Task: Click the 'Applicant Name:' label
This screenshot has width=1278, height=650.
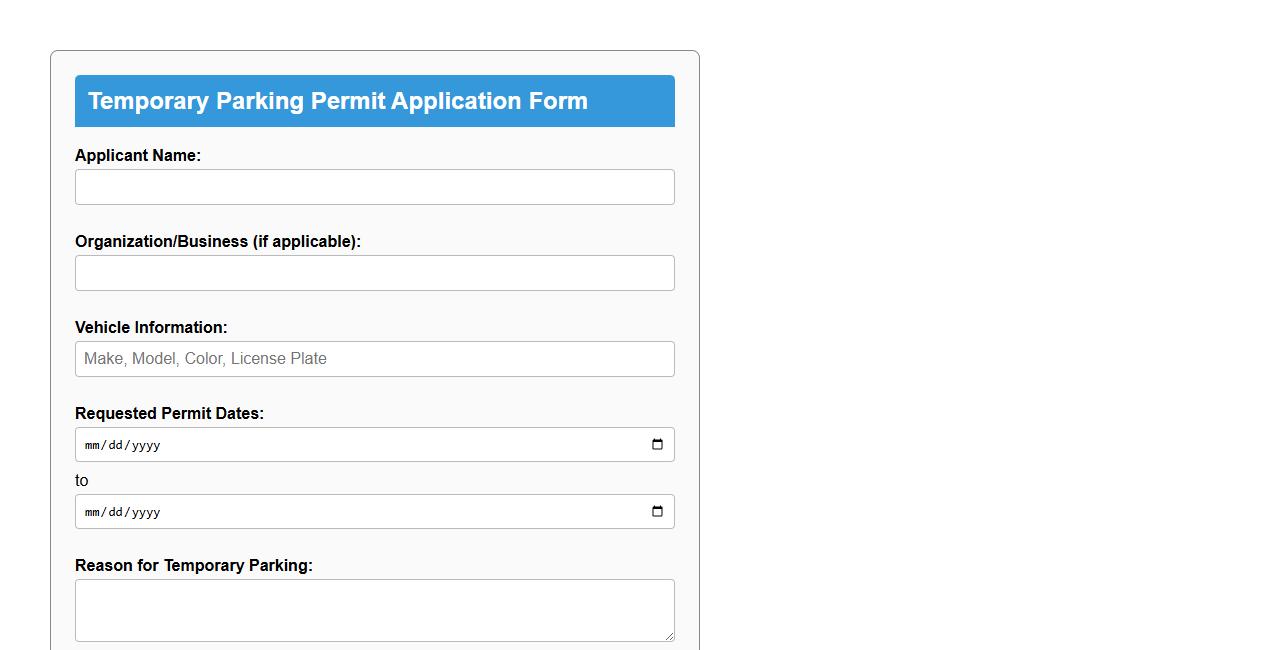Action: [x=138, y=155]
